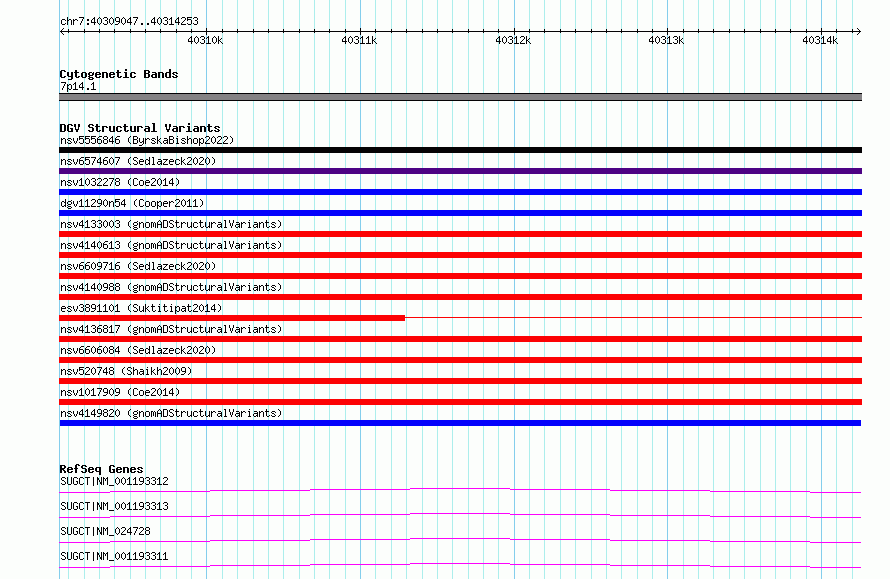Click the nsv4133003 gnomAD label
Image resolution: width=890 pixels, height=579 pixels.
click(171, 224)
